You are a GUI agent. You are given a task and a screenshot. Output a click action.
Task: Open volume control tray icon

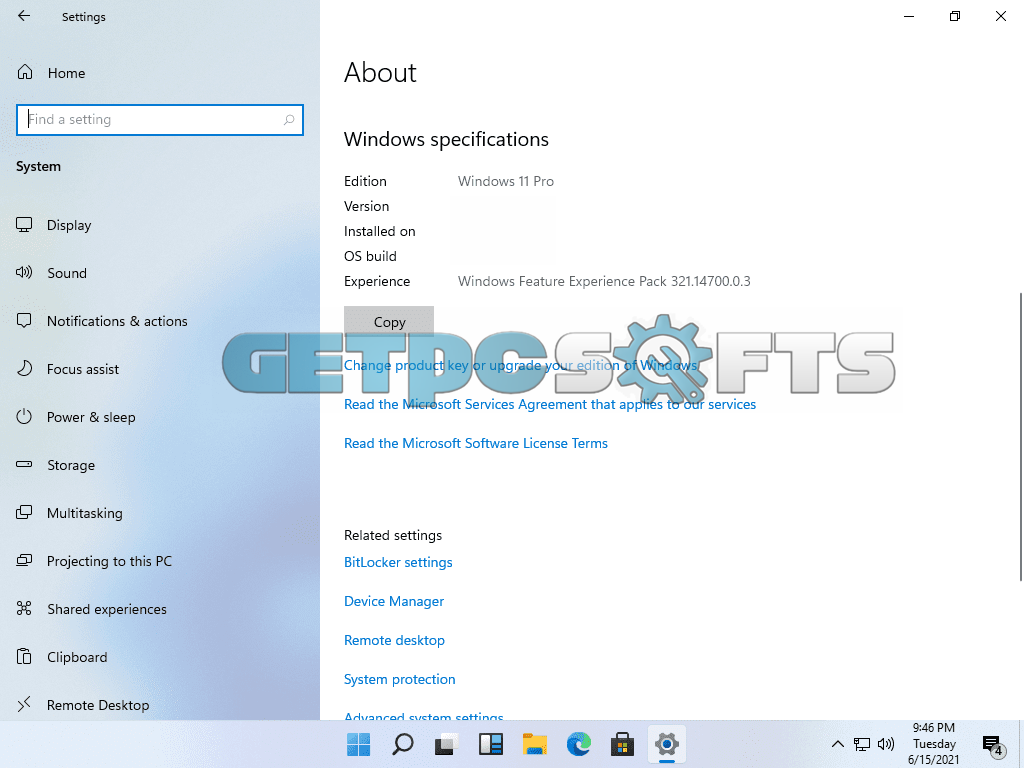click(886, 744)
